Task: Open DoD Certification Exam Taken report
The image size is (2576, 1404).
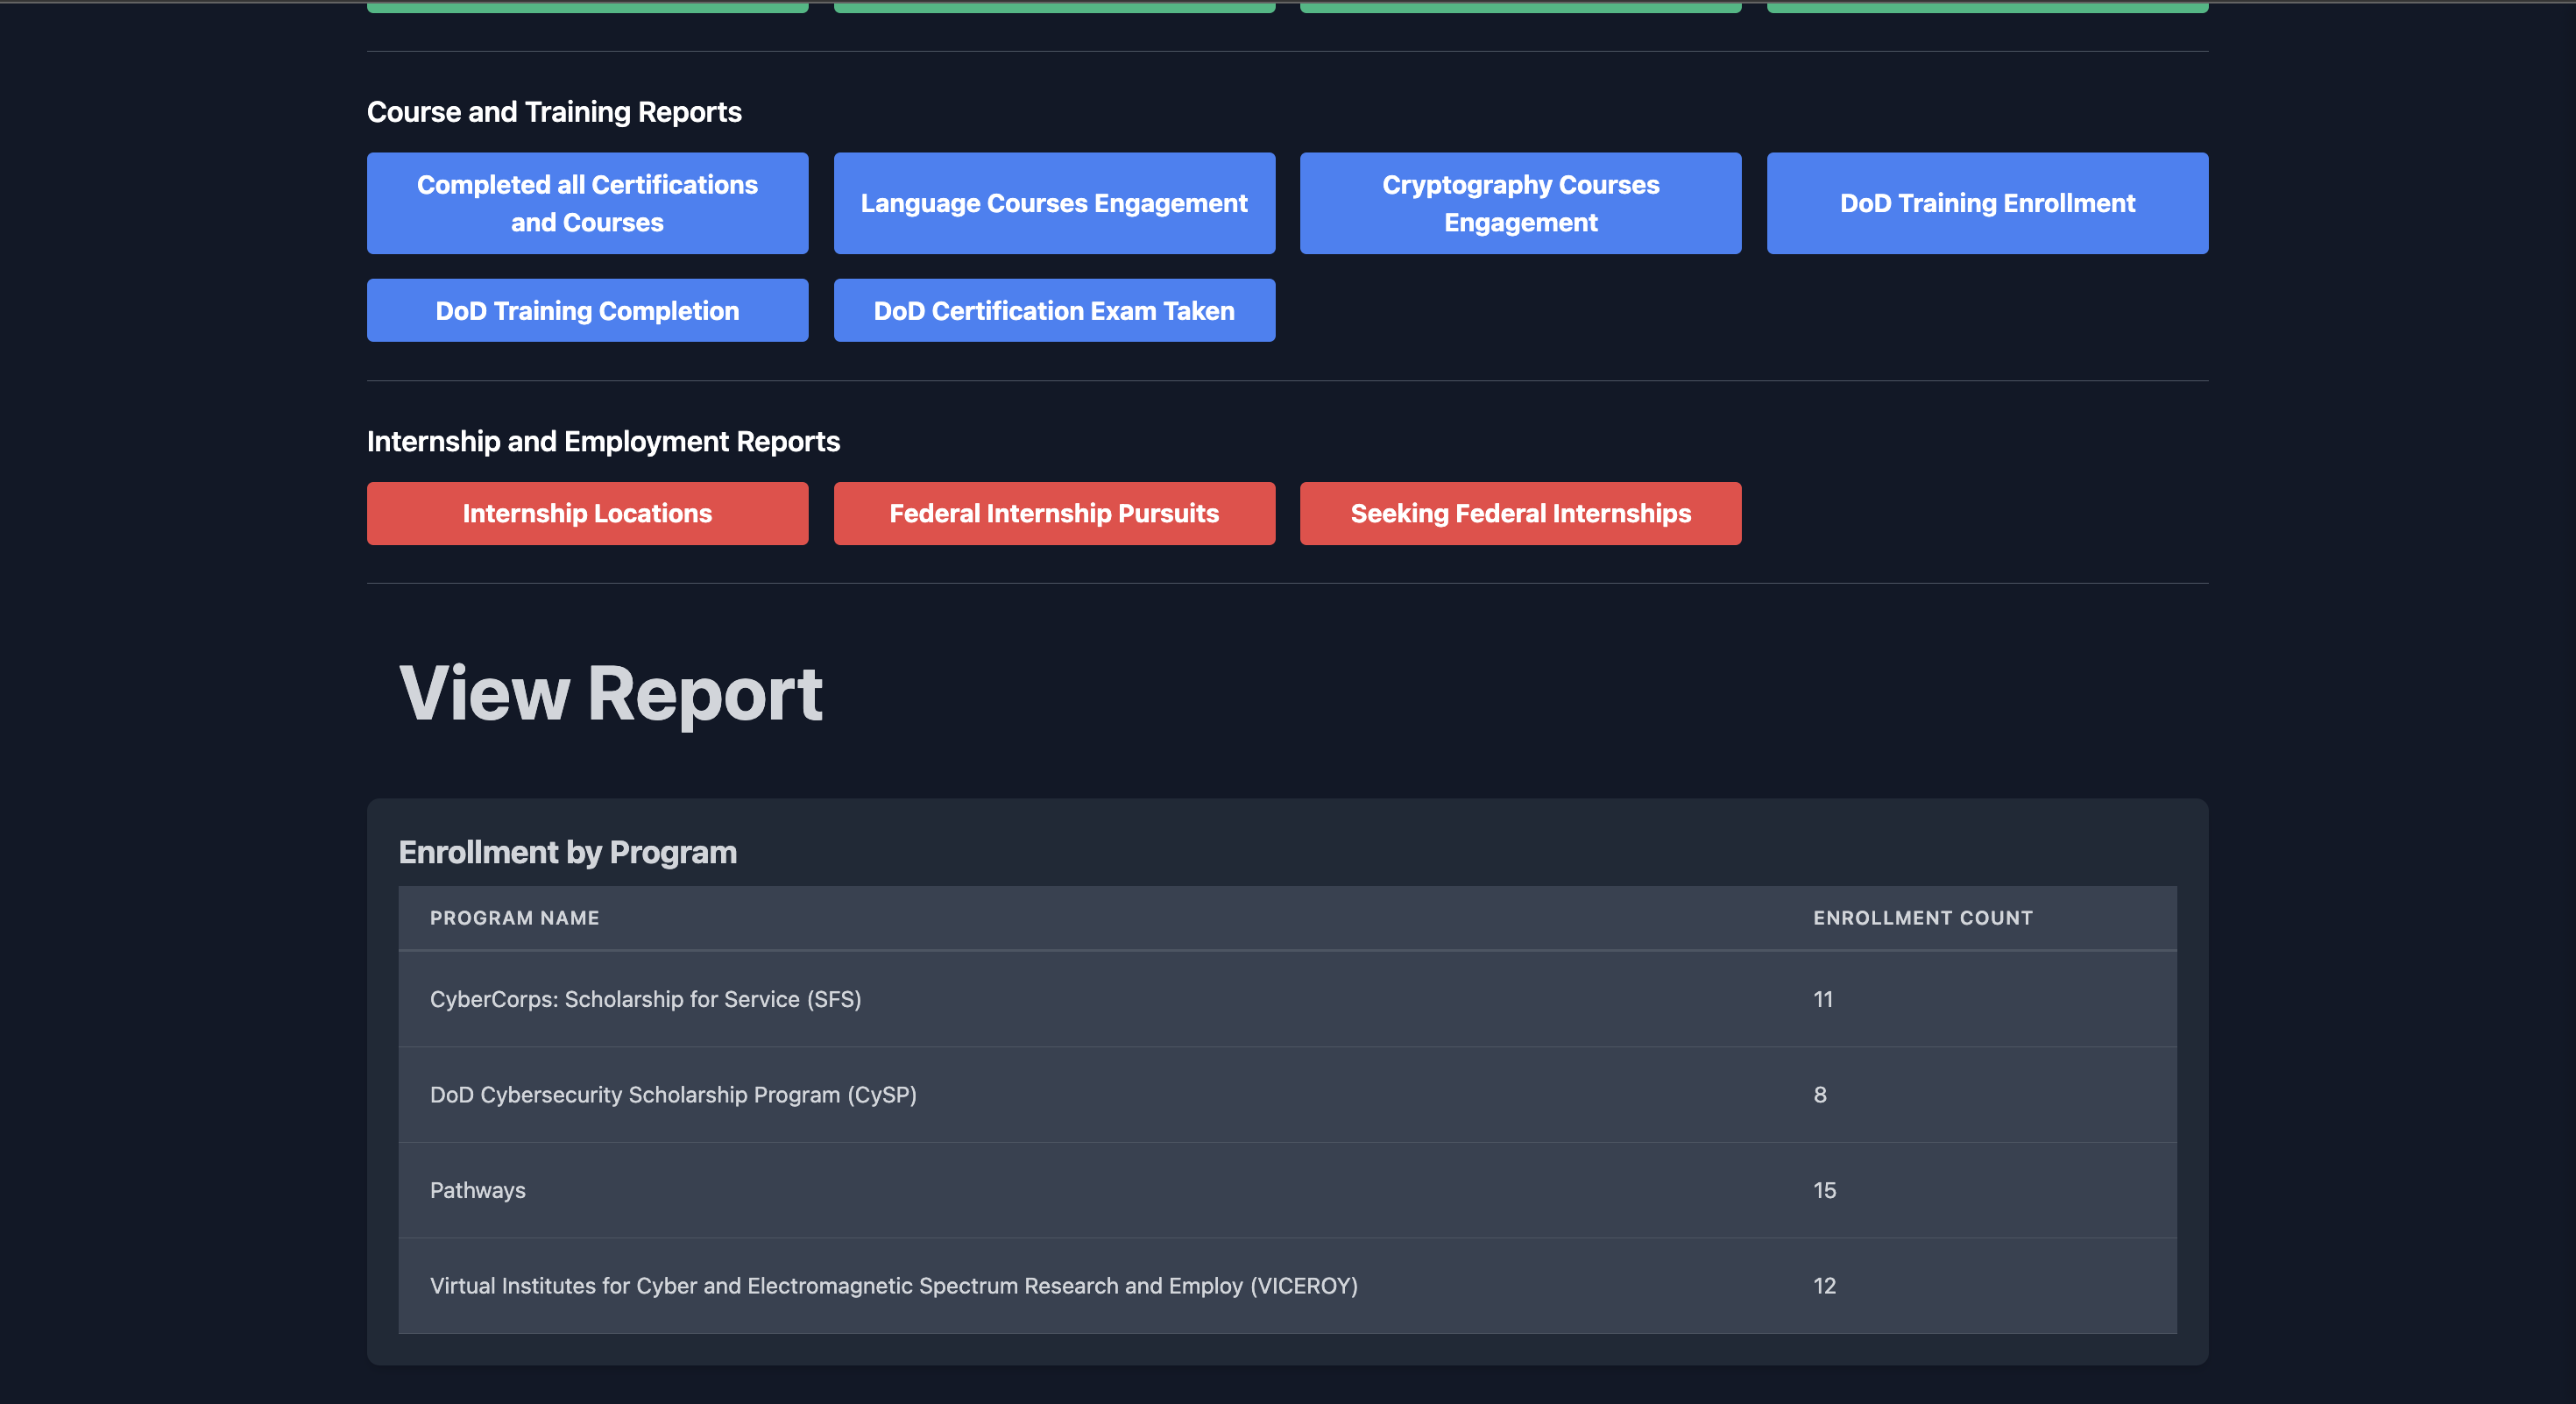Action: coord(1054,311)
